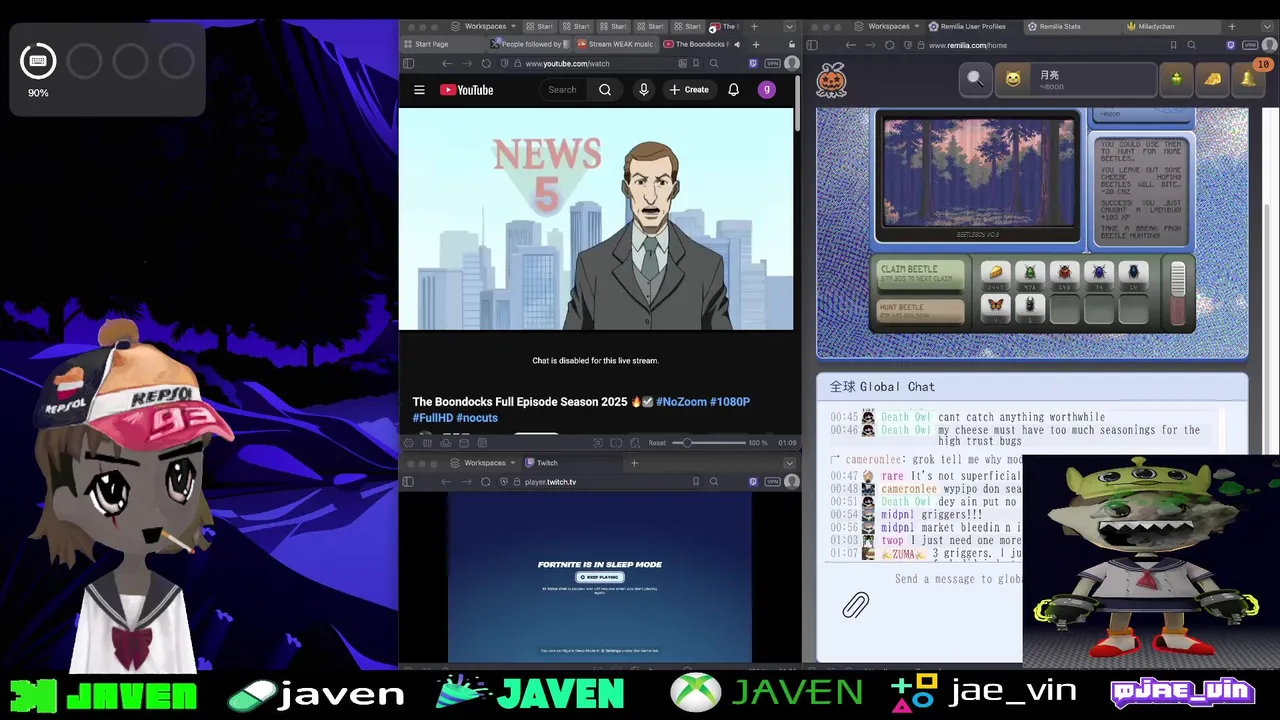Switch to the Stream WEAK music tab
The image size is (1280, 720).
616,44
